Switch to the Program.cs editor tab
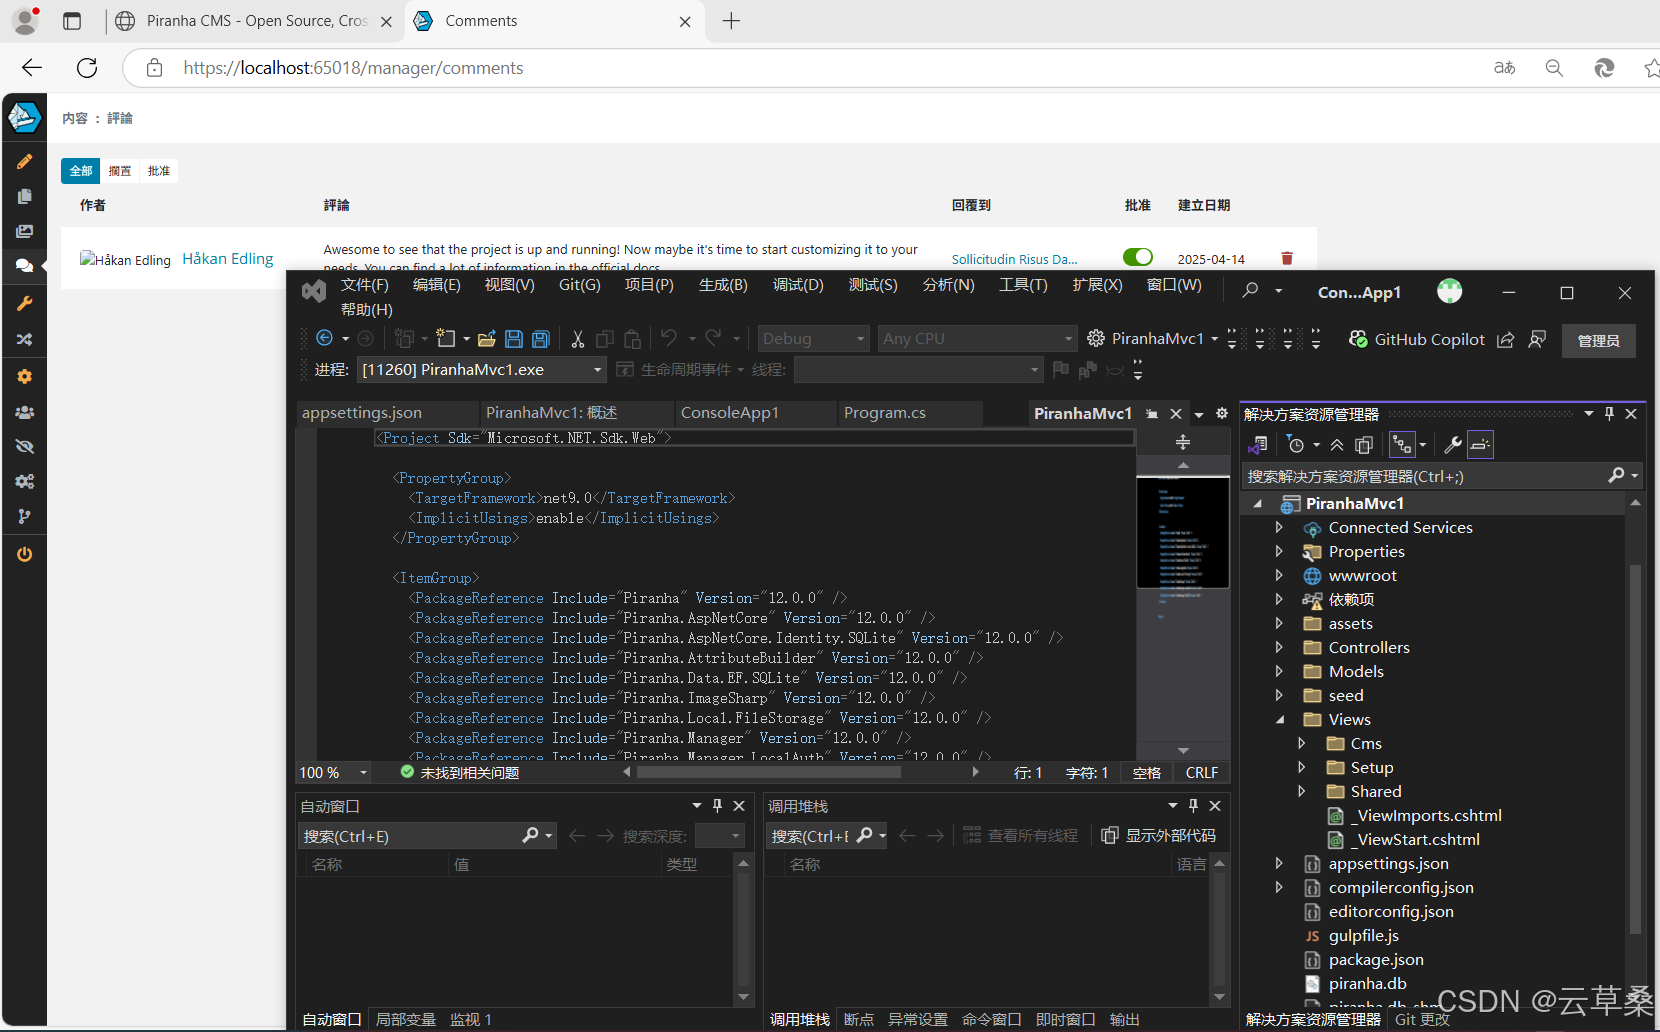 coord(885,413)
